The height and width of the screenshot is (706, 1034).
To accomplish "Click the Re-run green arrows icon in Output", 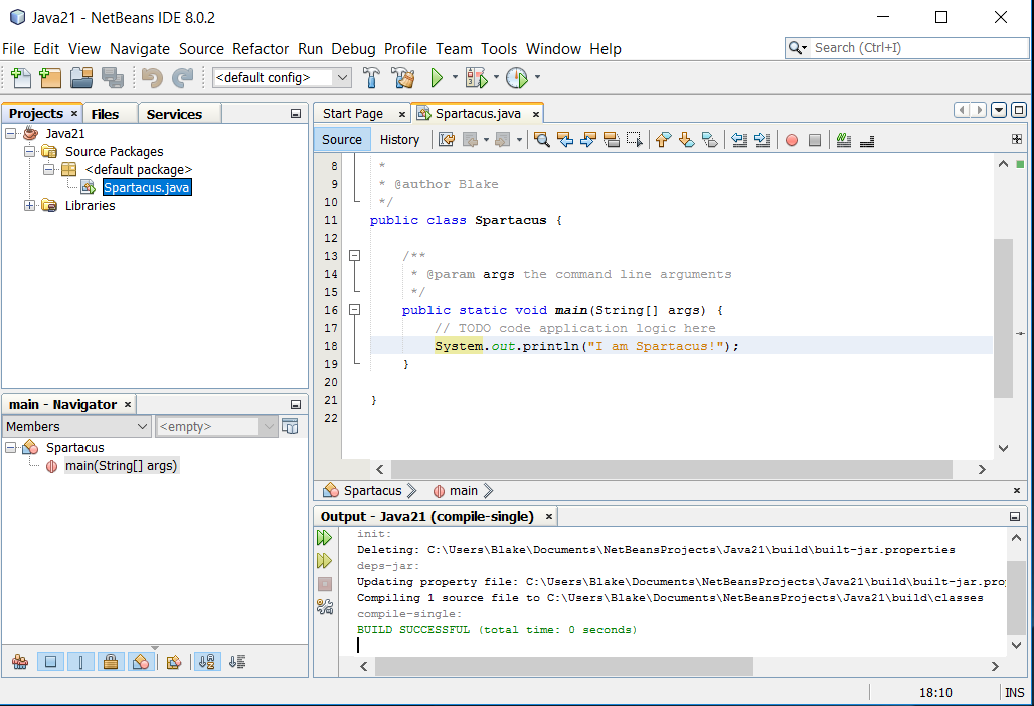I will [325, 538].
